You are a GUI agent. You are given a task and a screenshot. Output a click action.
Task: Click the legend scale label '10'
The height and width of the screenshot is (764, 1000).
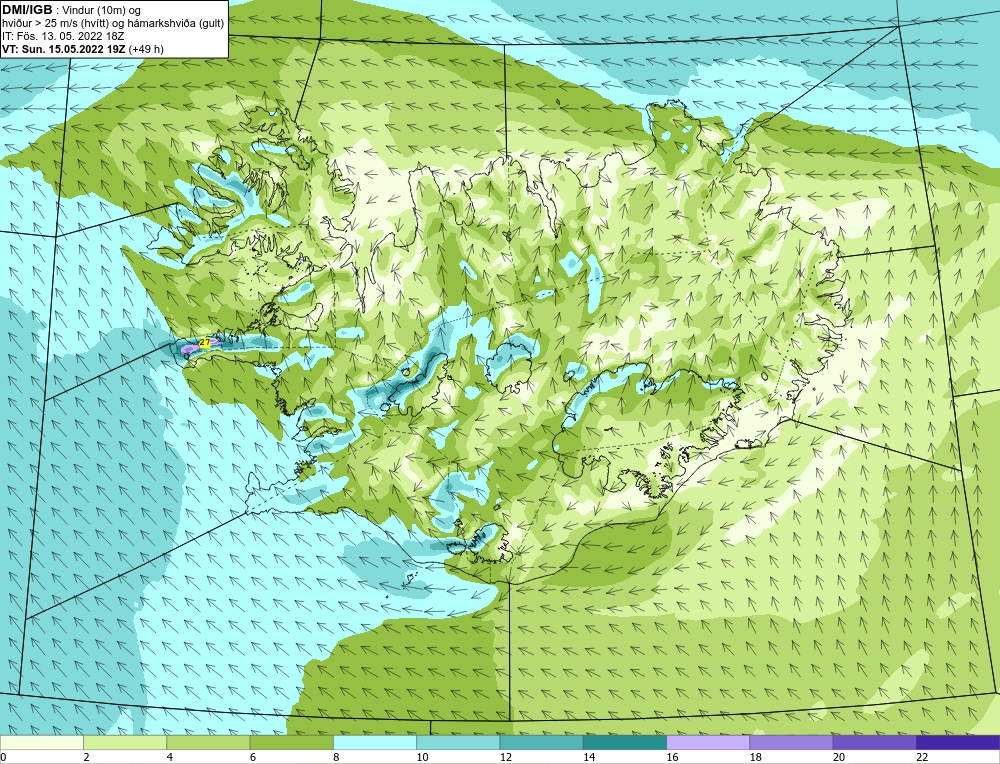click(x=422, y=757)
